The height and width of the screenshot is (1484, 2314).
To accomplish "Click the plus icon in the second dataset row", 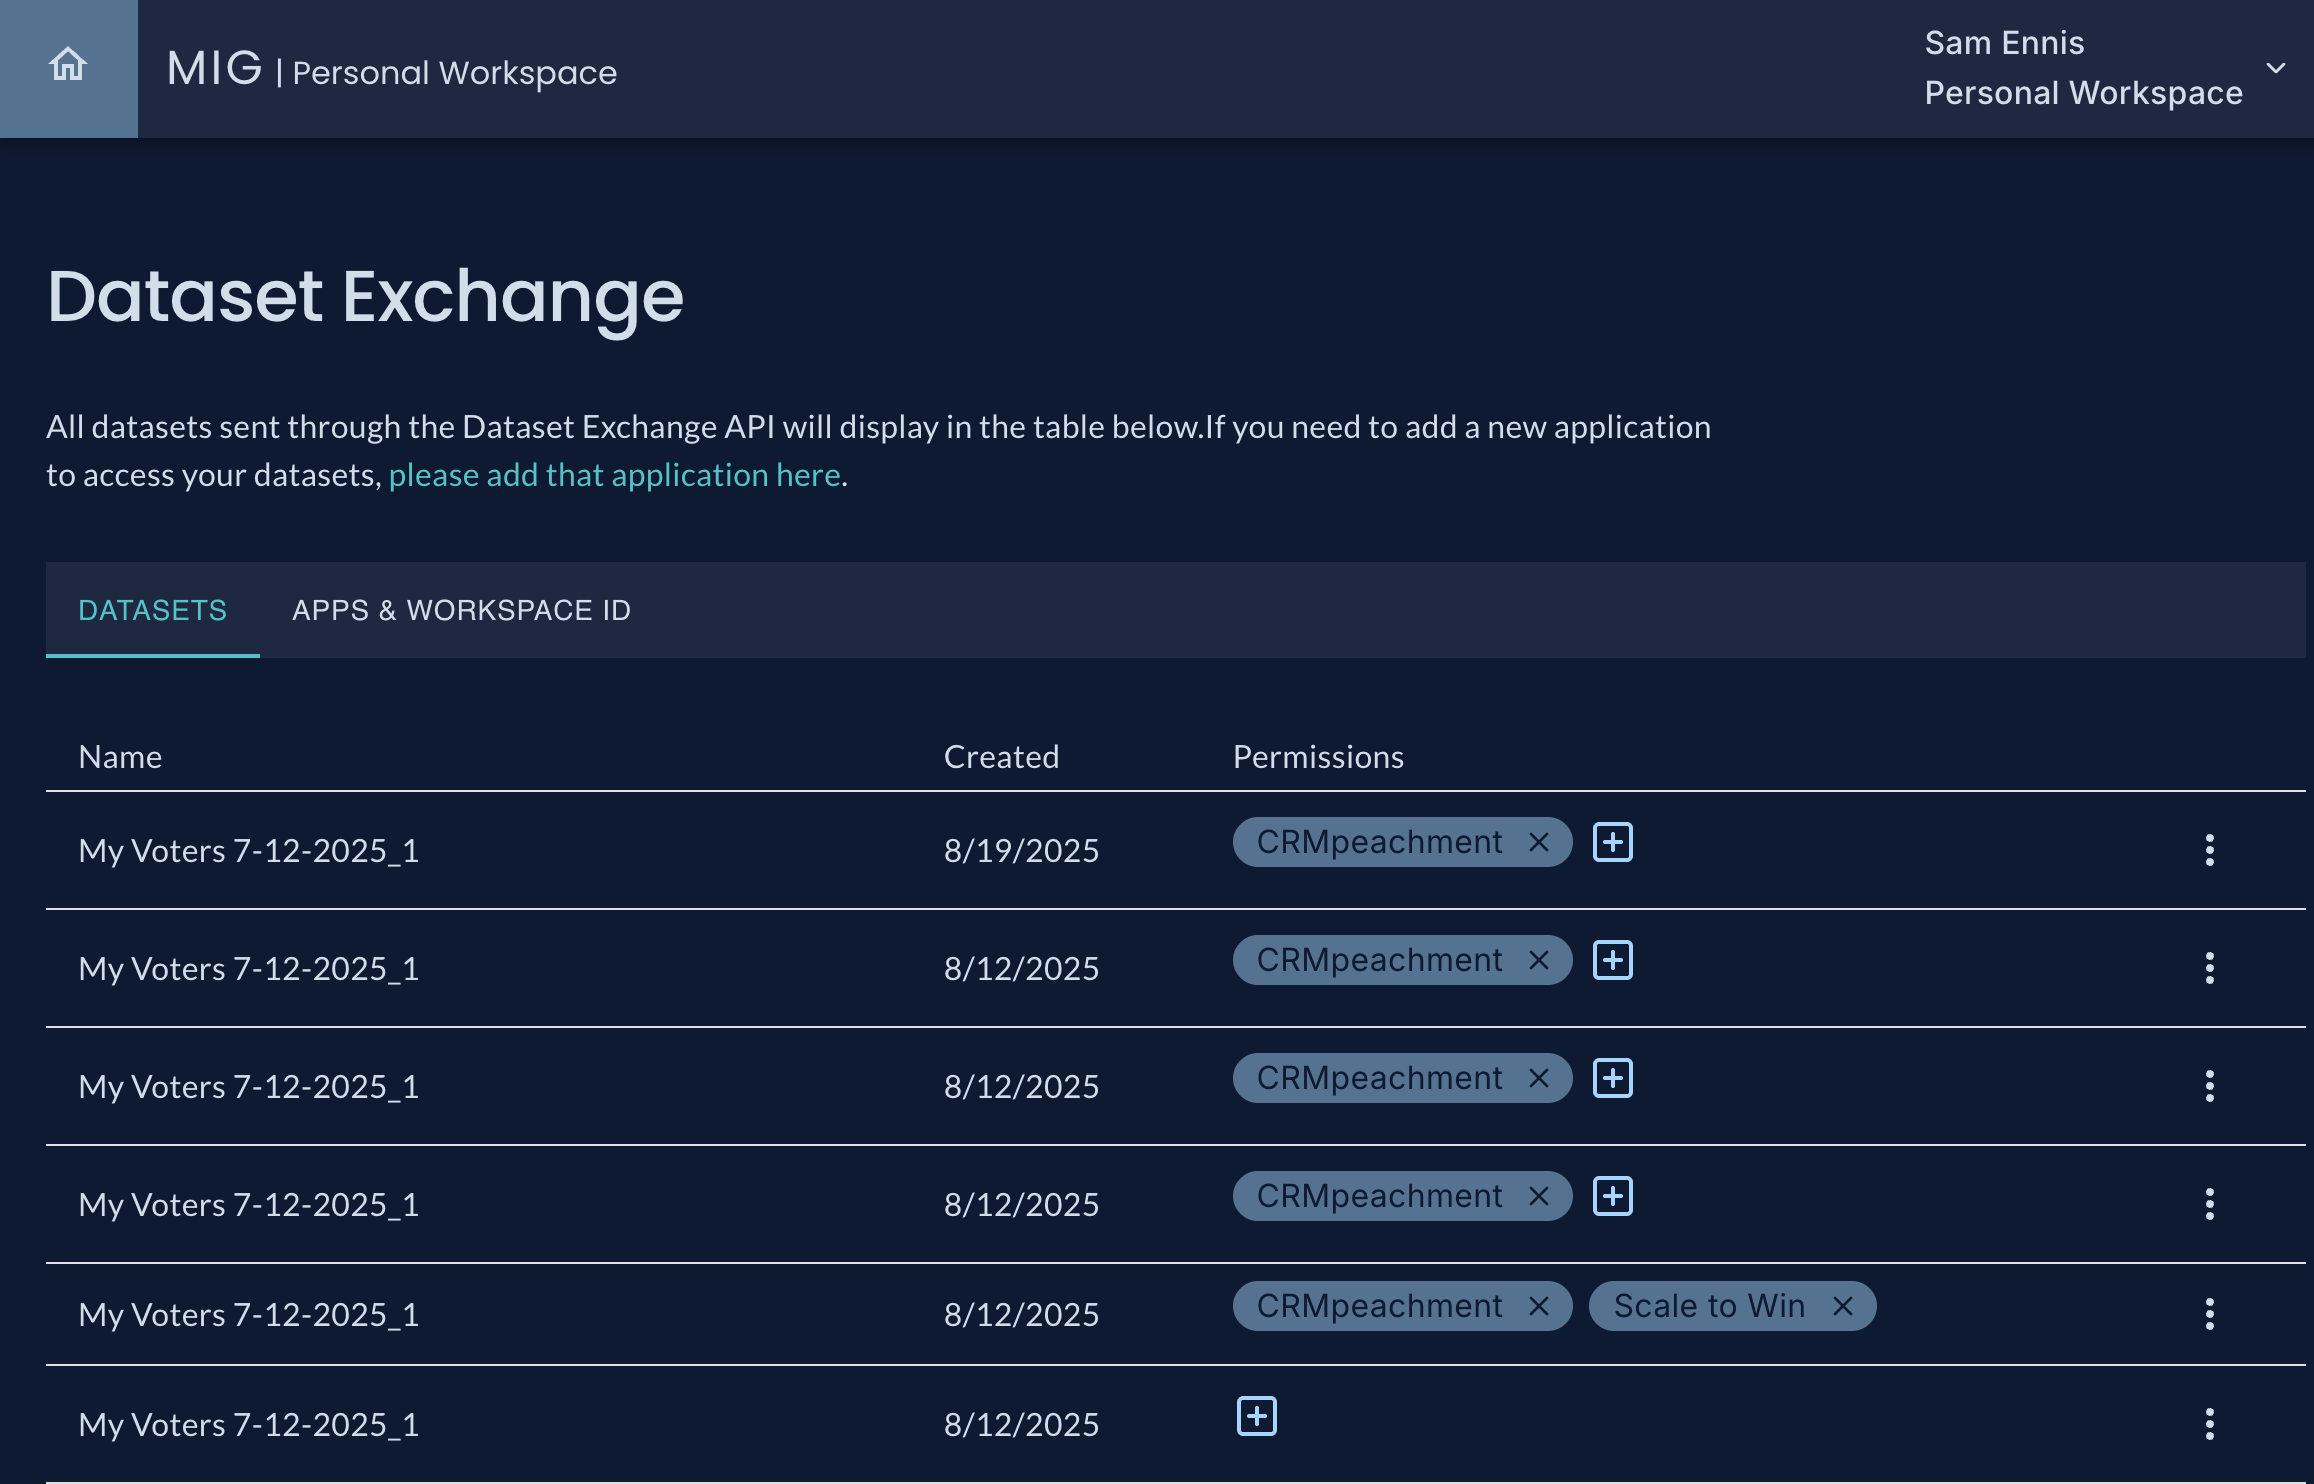I will [1612, 960].
